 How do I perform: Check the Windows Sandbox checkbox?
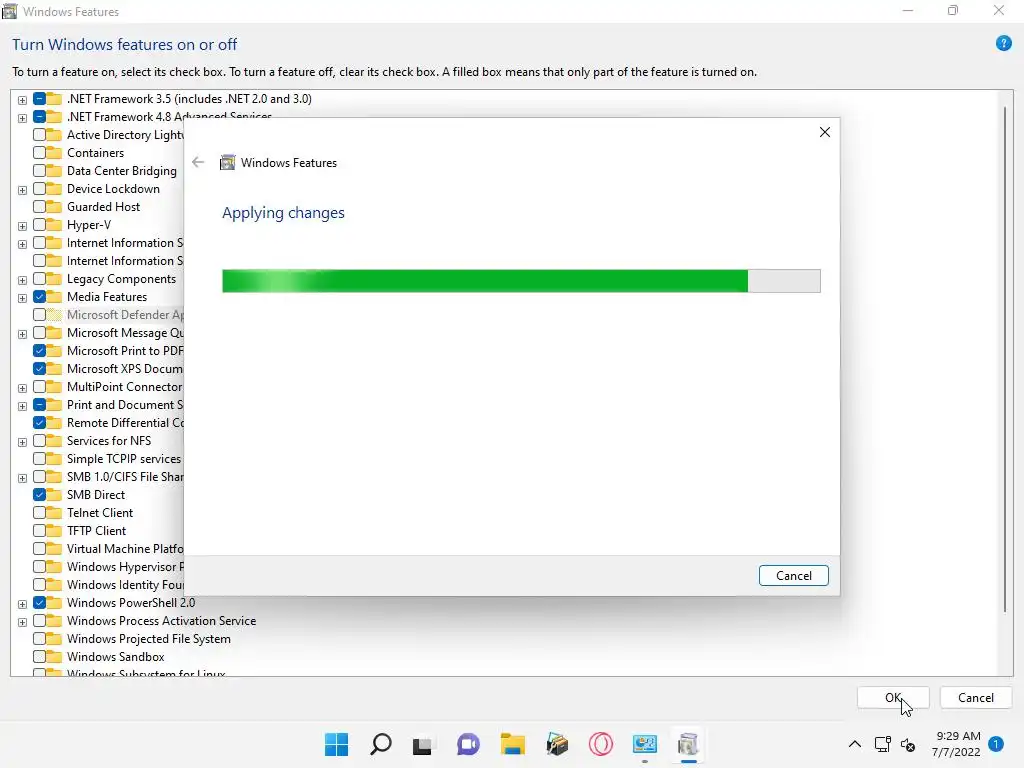coord(39,656)
